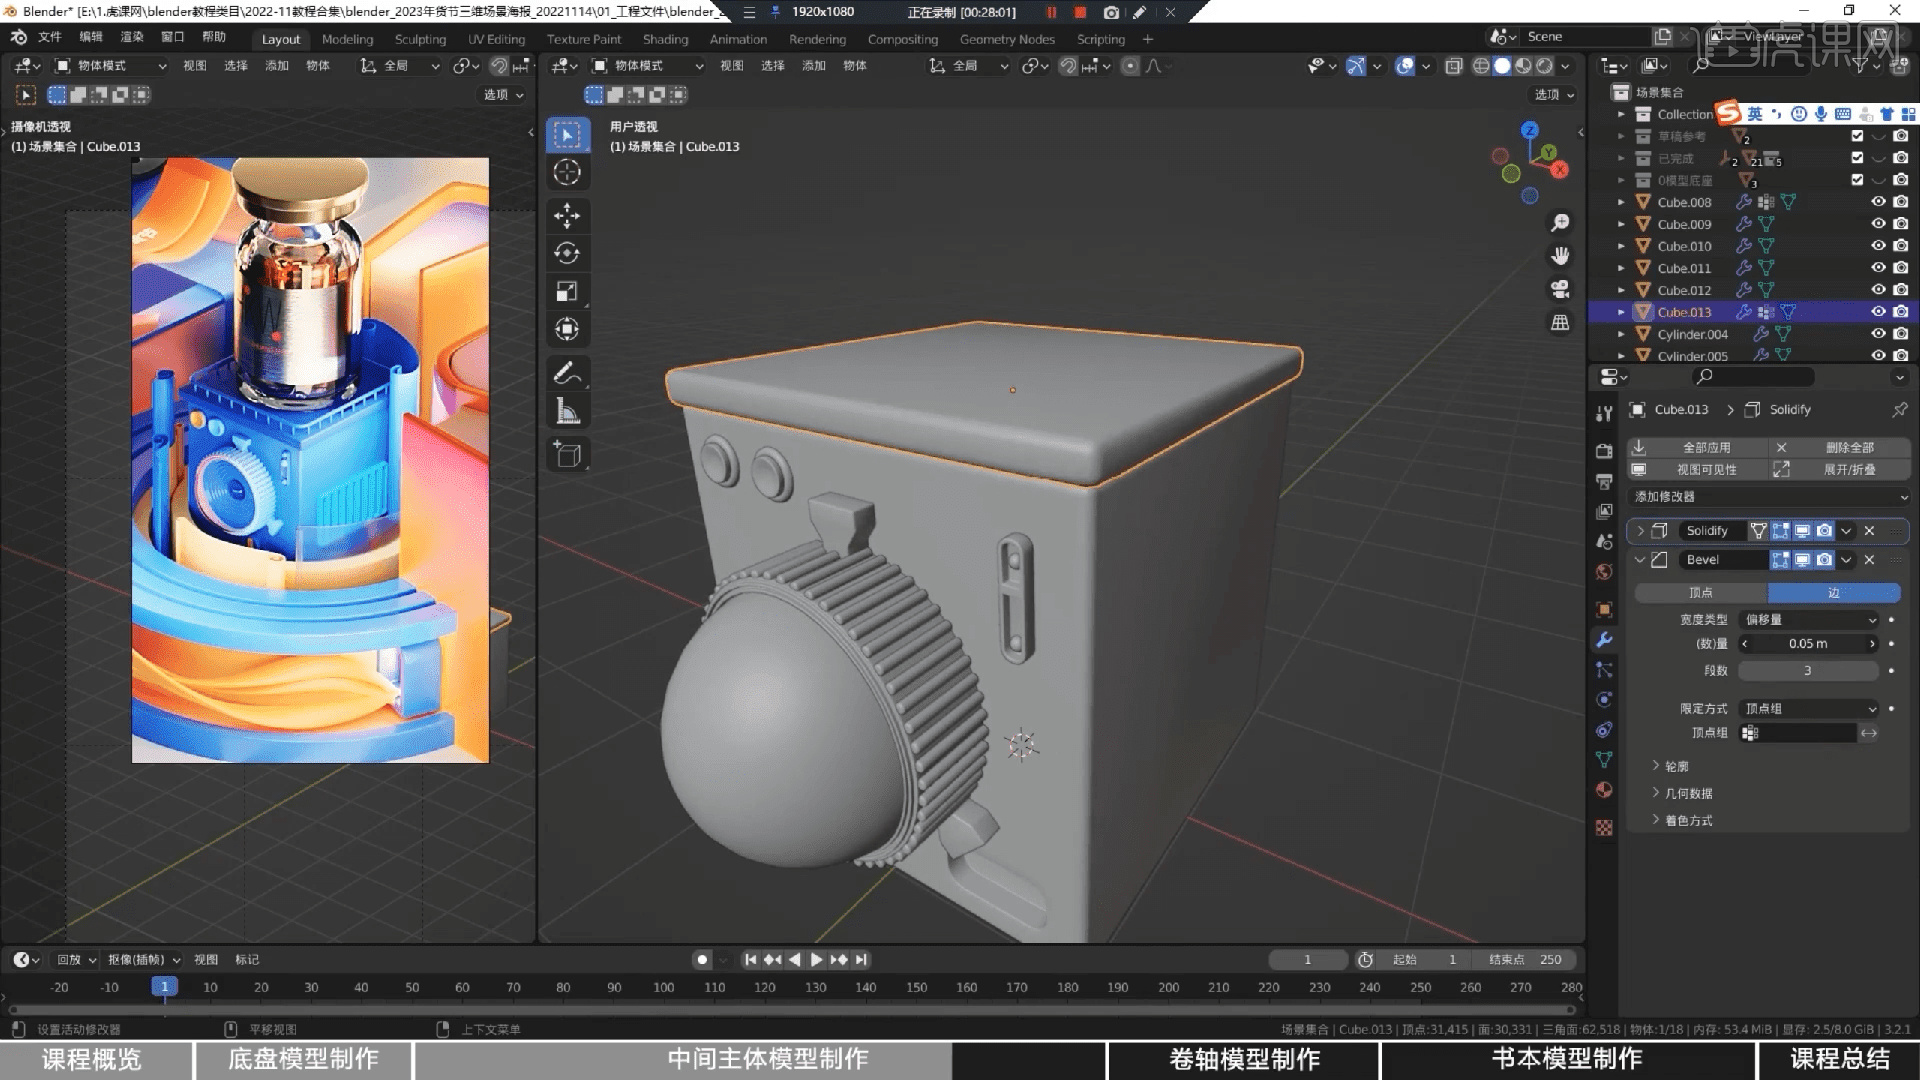Toggle the camera view icon
The width and height of the screenshot is (1920, 1080).
pos(1560,289)
